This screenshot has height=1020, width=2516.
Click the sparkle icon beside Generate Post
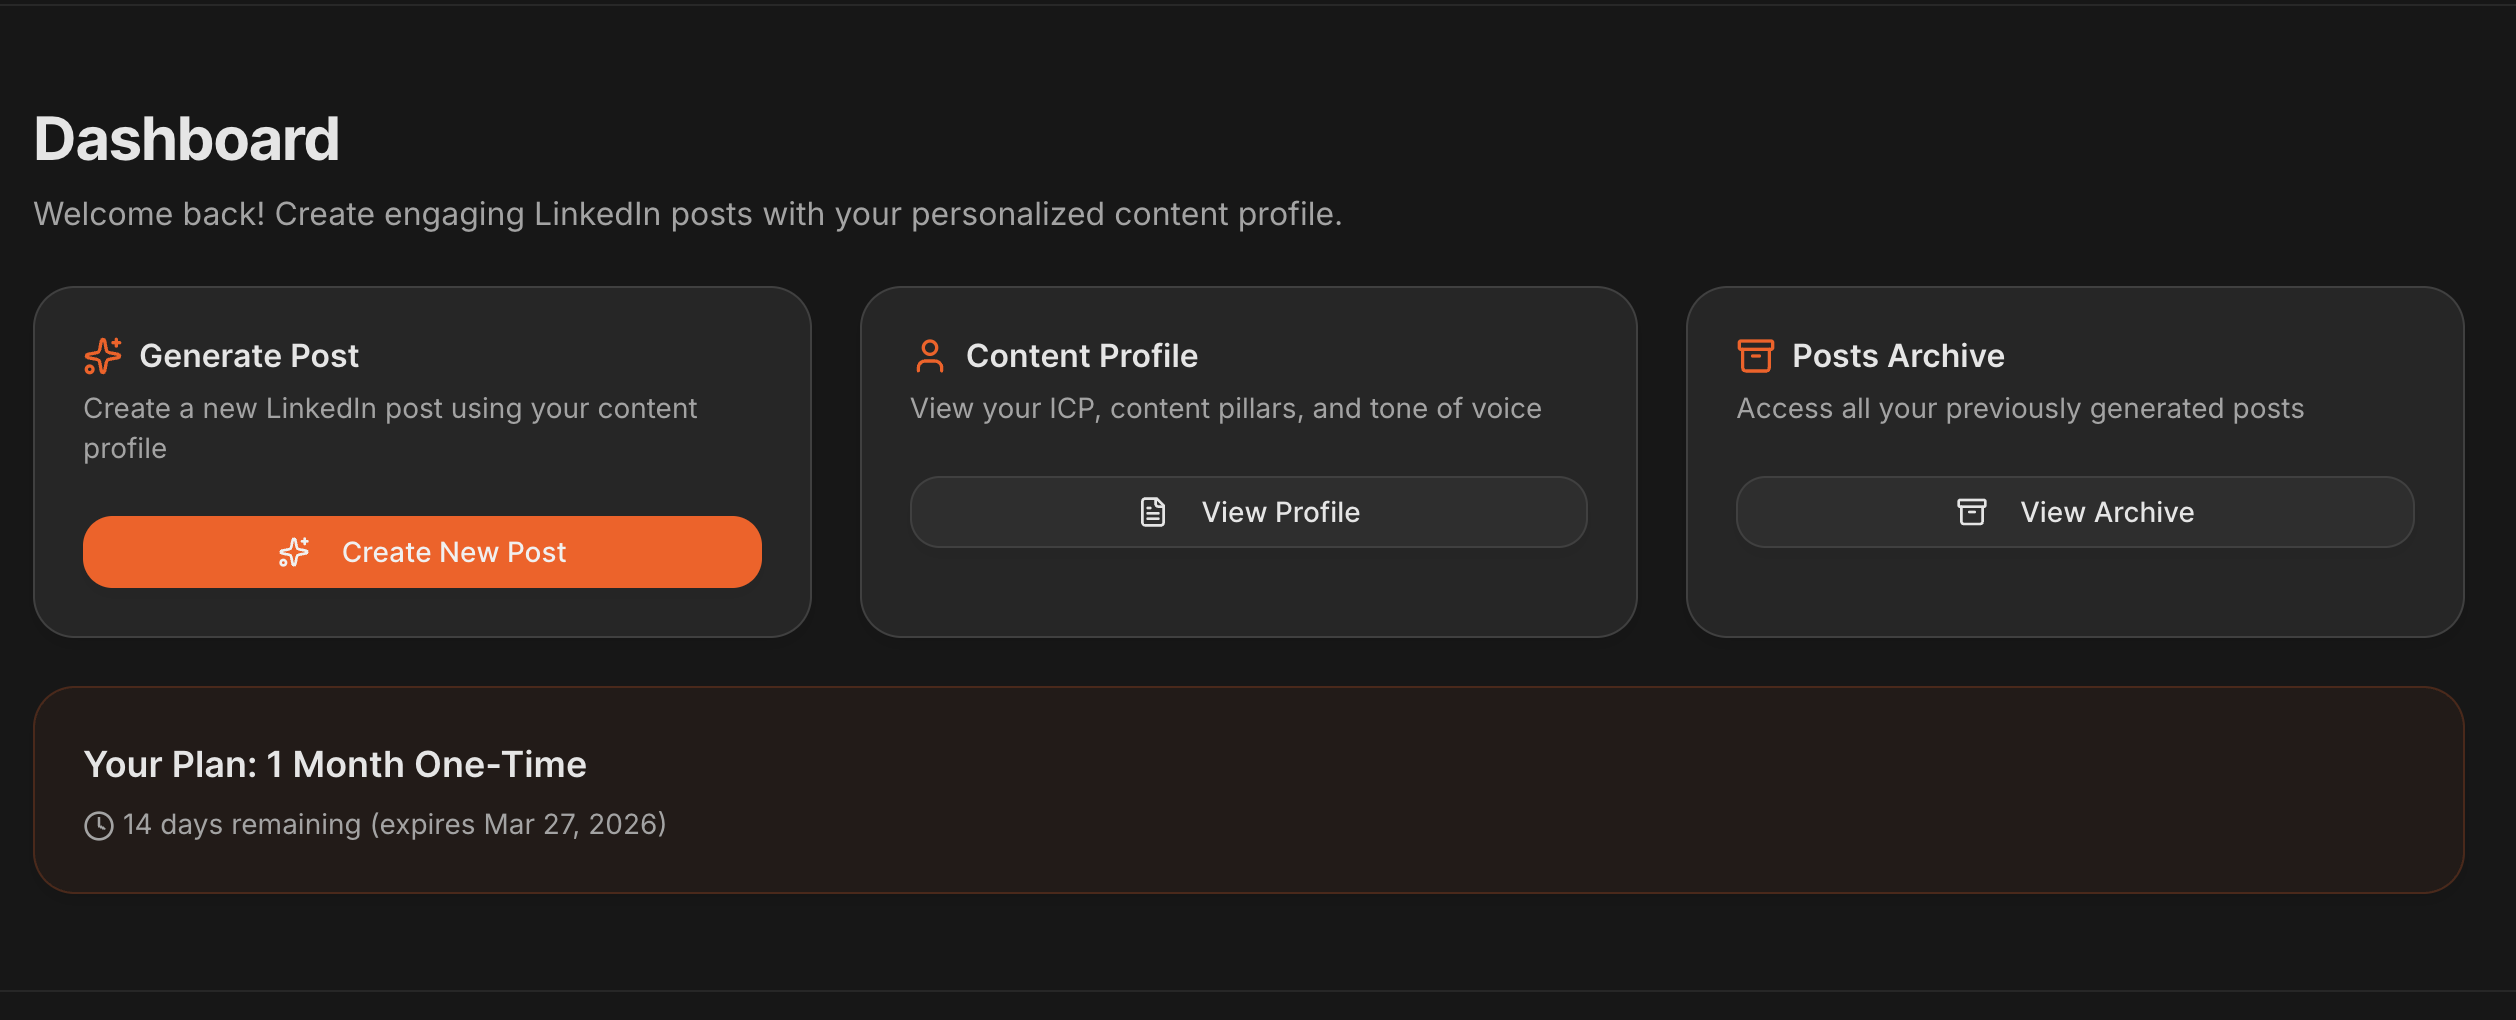click(103, 356)
